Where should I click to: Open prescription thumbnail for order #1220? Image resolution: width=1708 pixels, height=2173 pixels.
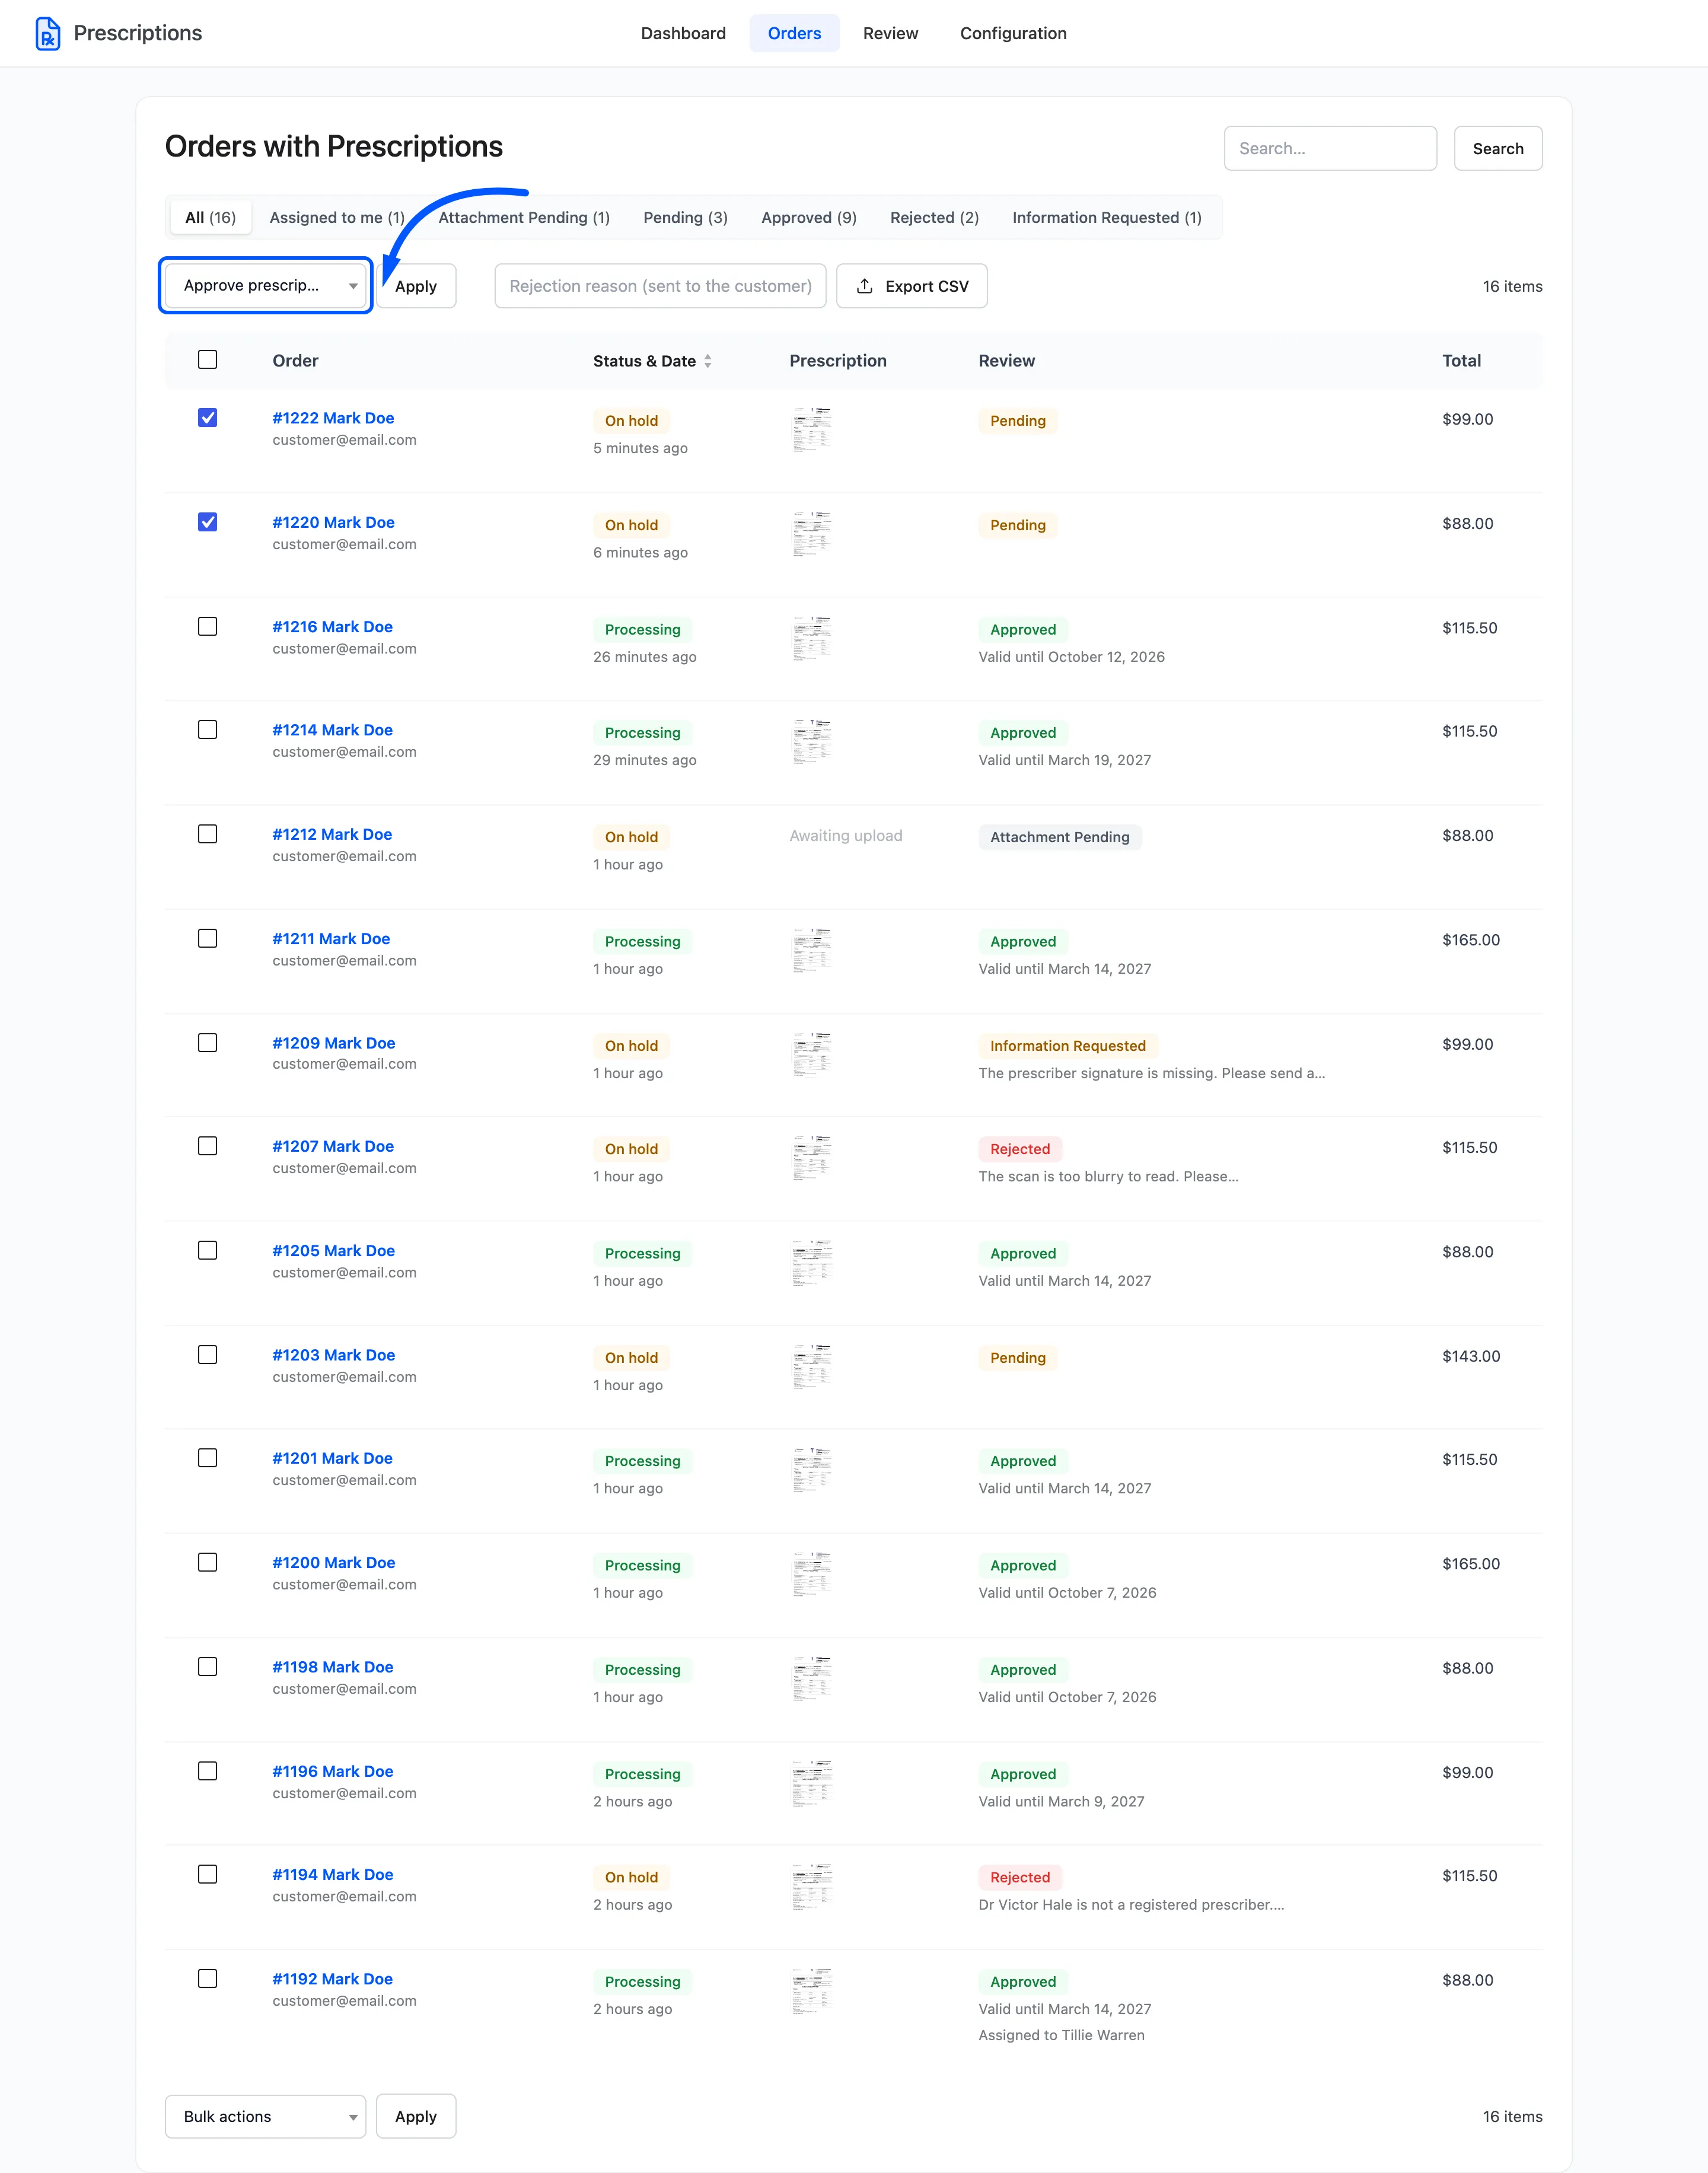pos(812,533)
